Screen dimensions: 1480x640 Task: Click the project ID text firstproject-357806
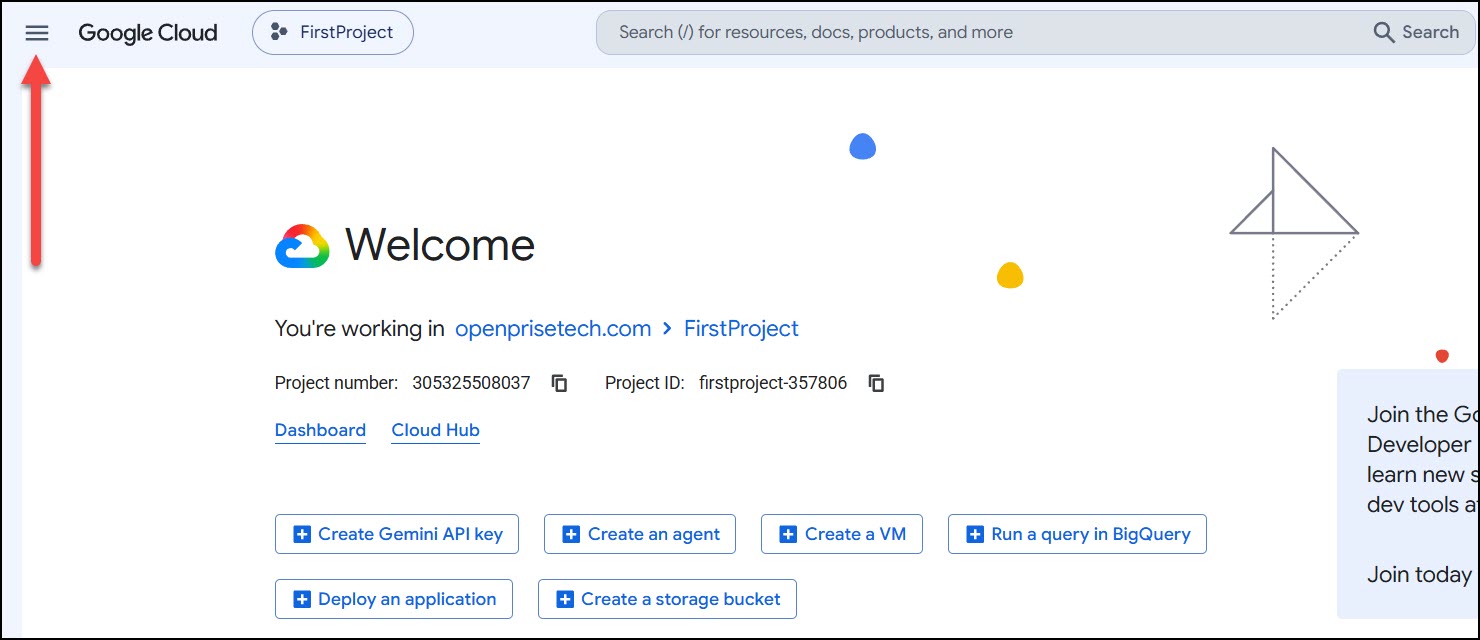[773, 383]
